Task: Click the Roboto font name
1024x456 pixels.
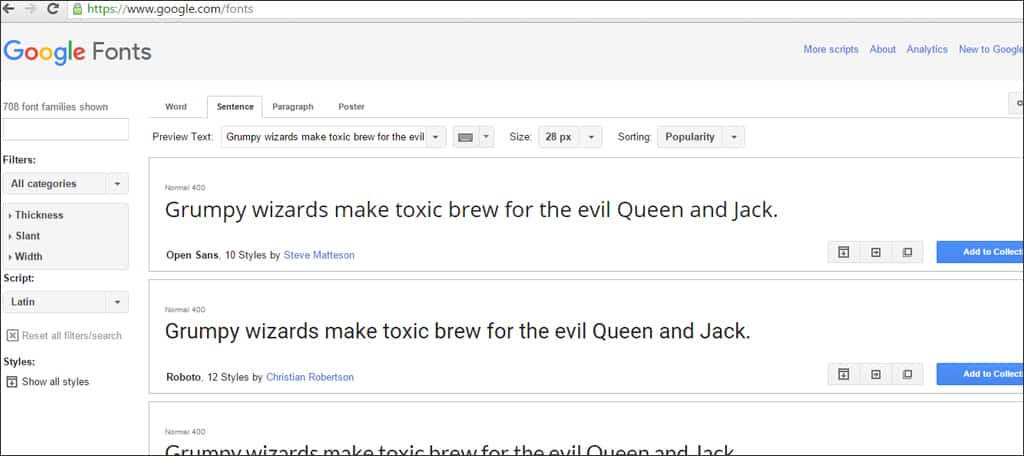Action: (184, 377)
